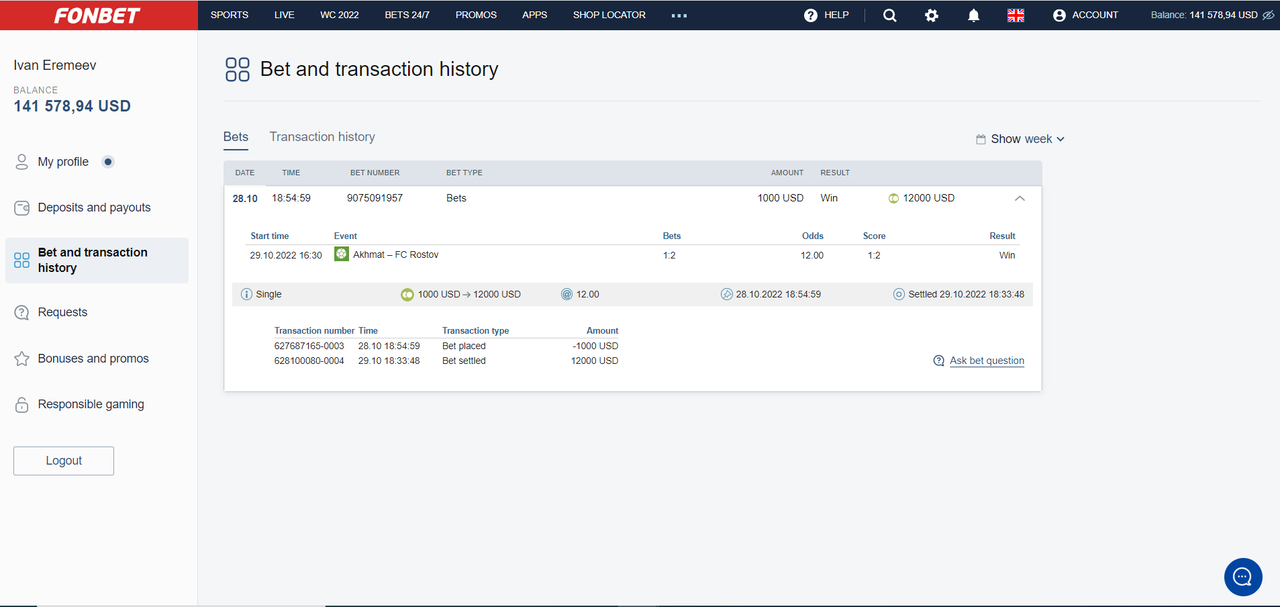Open the live chat bubble
1280x607 pixels.
(1243, 577)
